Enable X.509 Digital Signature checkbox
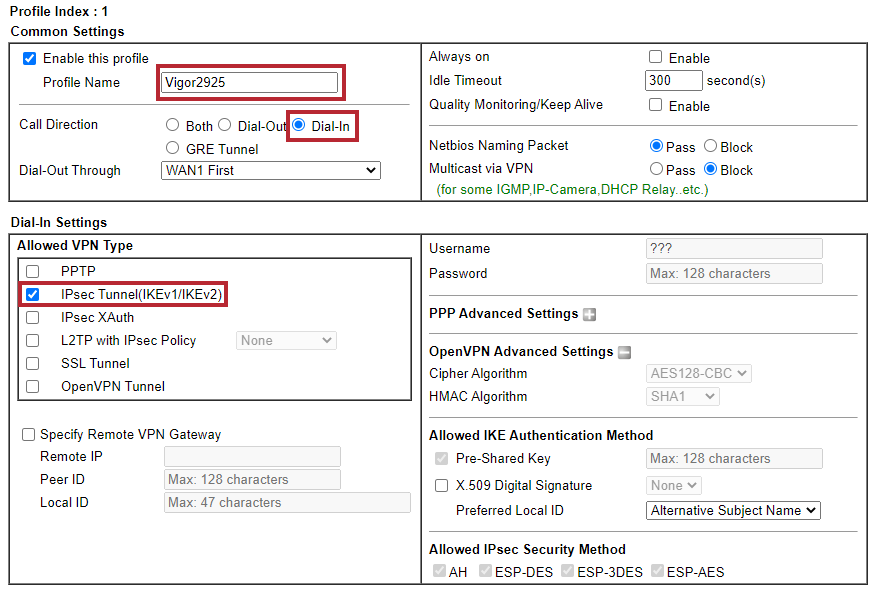Screen dimensions: 883x592 point(442,486)
